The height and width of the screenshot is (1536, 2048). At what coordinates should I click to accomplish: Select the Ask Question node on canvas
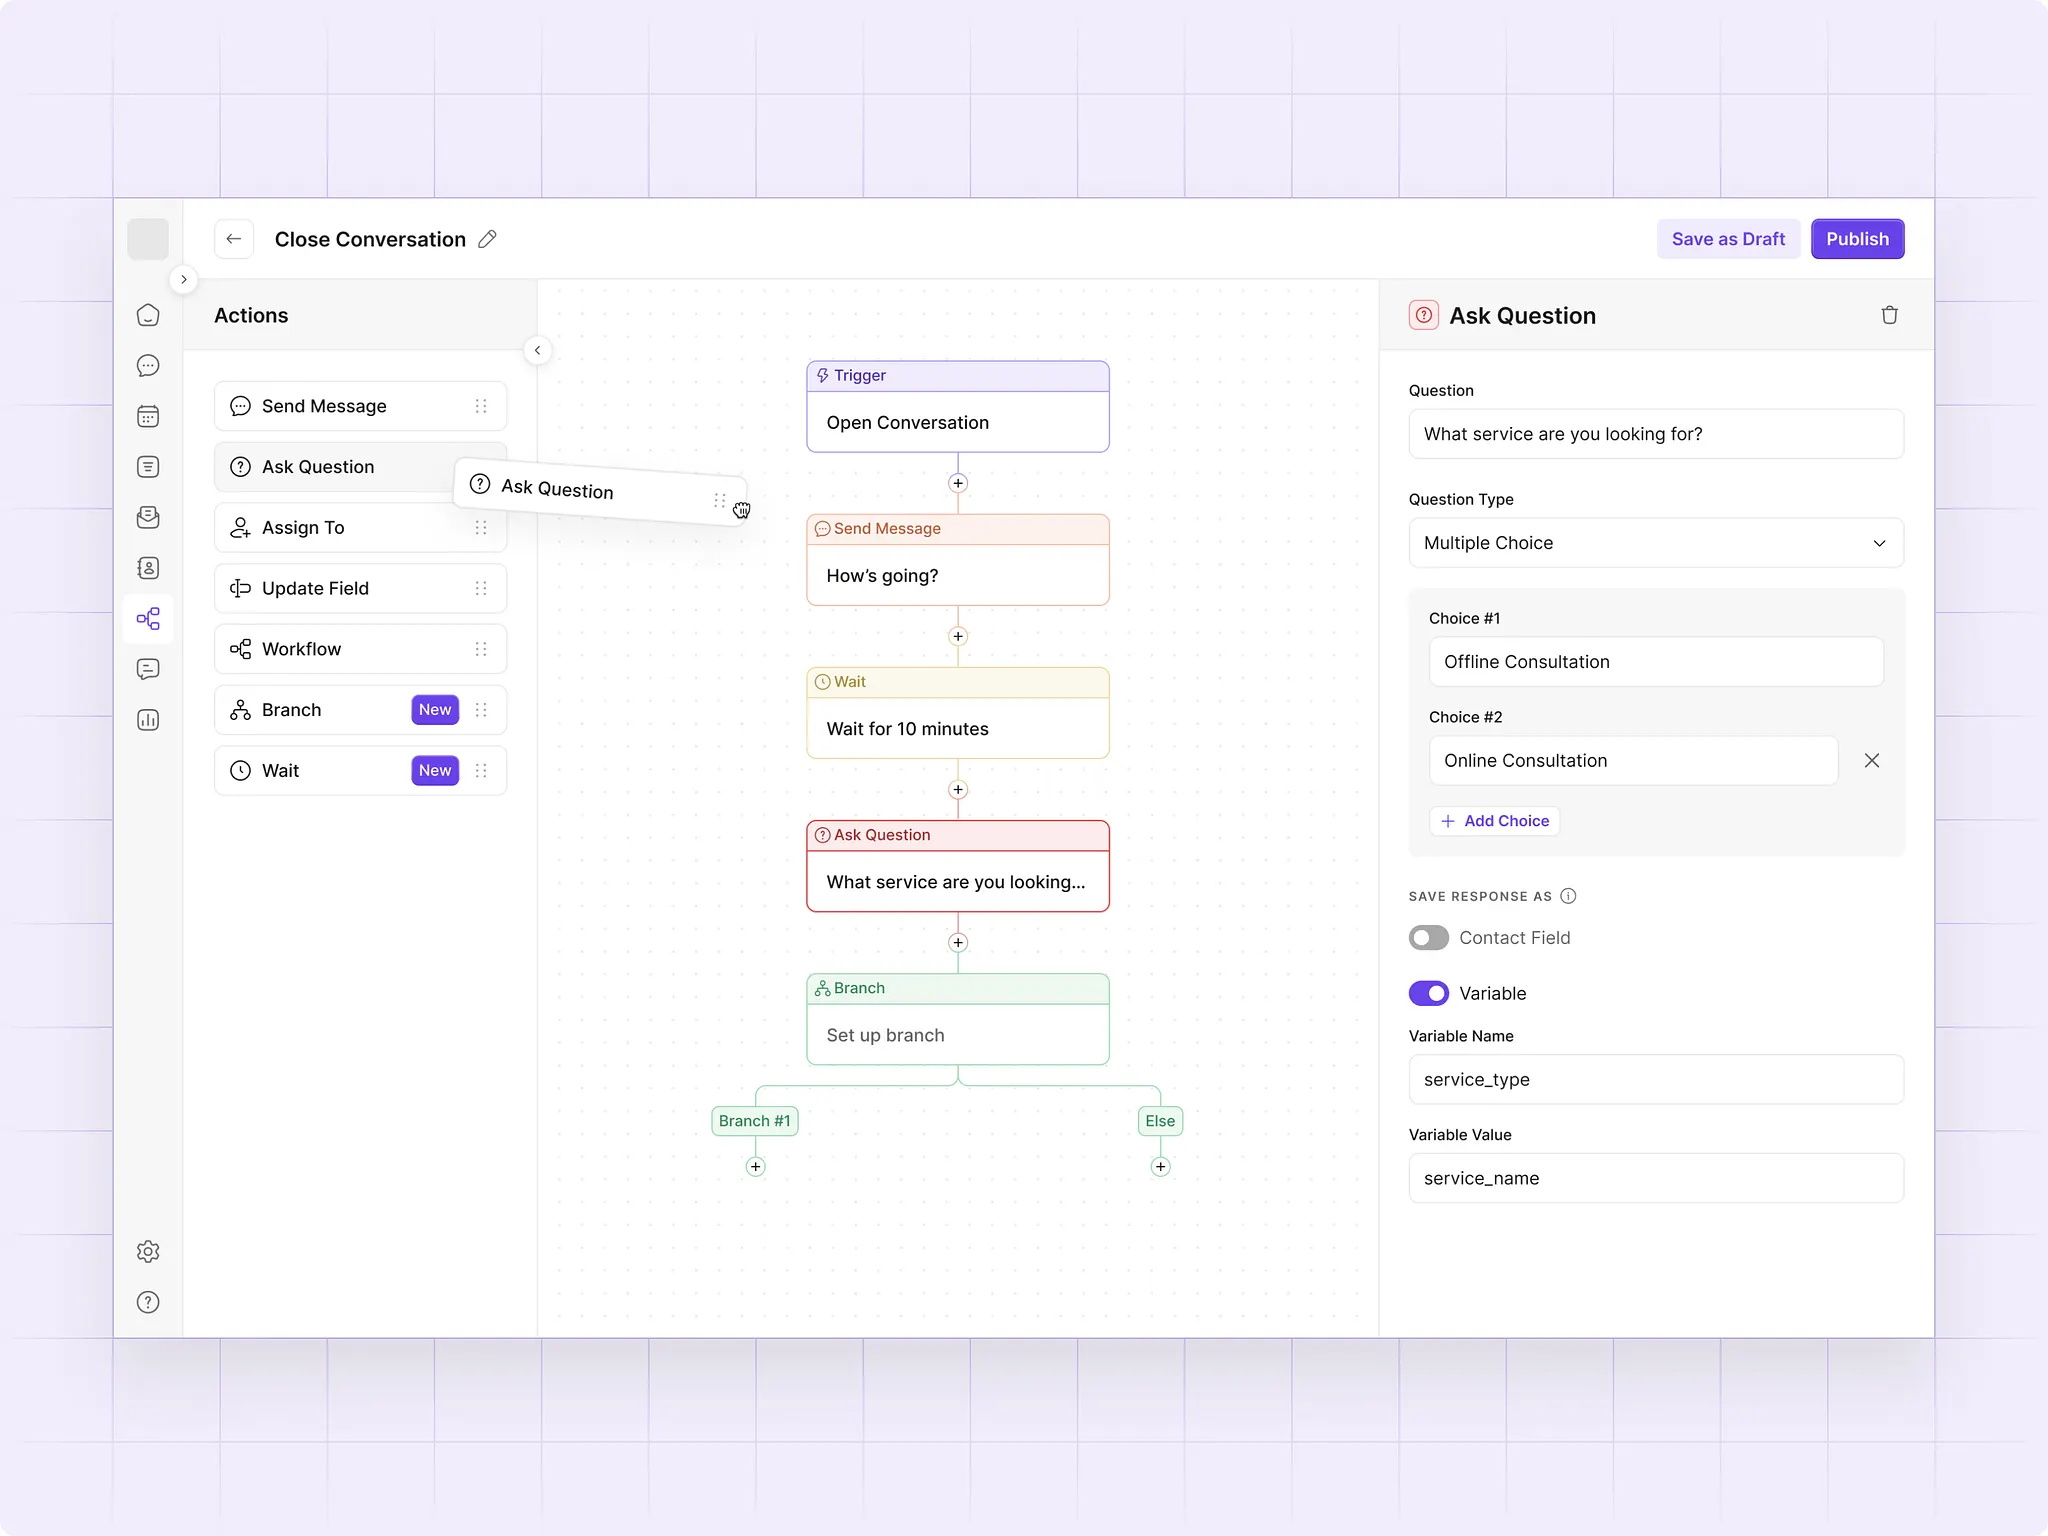[958, 866]
